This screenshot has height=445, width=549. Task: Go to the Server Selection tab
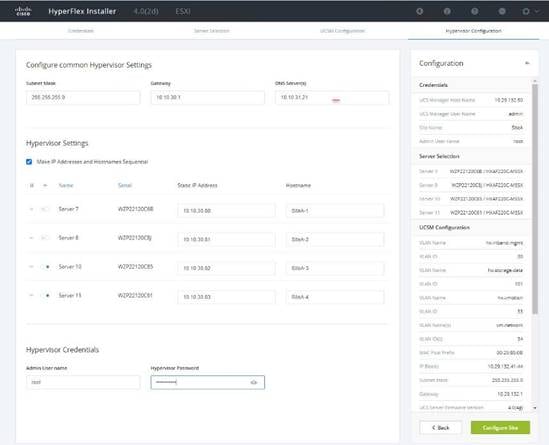[211, 31]
